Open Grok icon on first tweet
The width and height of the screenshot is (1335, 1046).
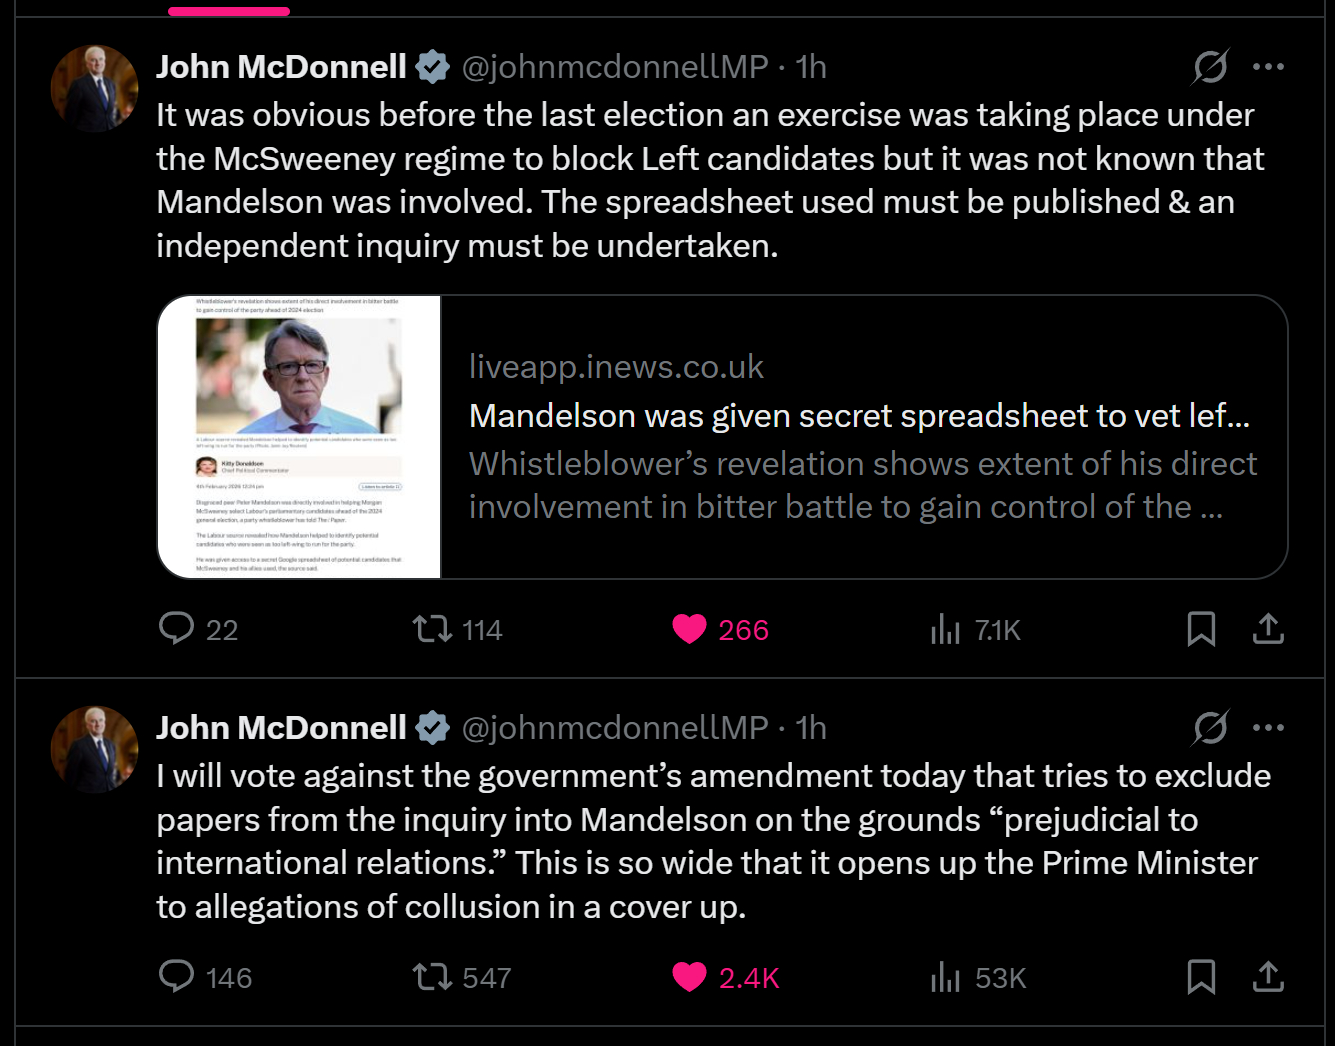click(x=1210, y=67)
